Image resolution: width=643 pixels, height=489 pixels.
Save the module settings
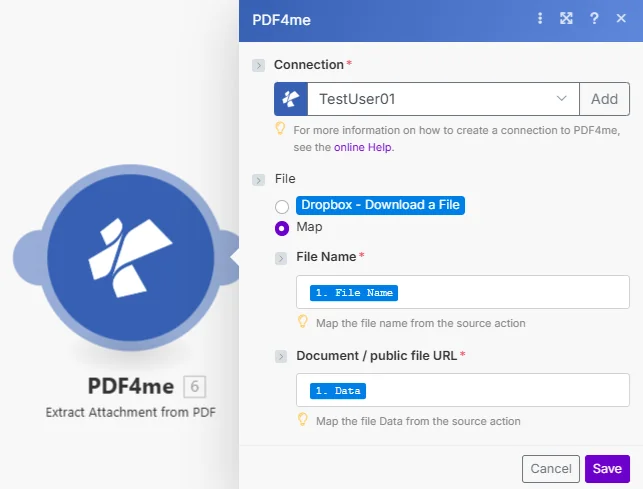(607, 468)
